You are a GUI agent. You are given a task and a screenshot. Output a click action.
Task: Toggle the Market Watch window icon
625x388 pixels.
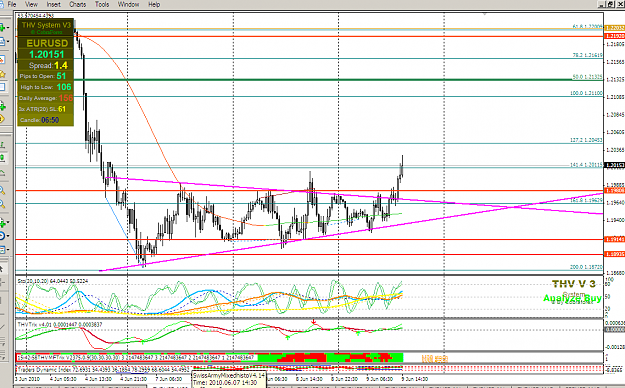[2, 60]
